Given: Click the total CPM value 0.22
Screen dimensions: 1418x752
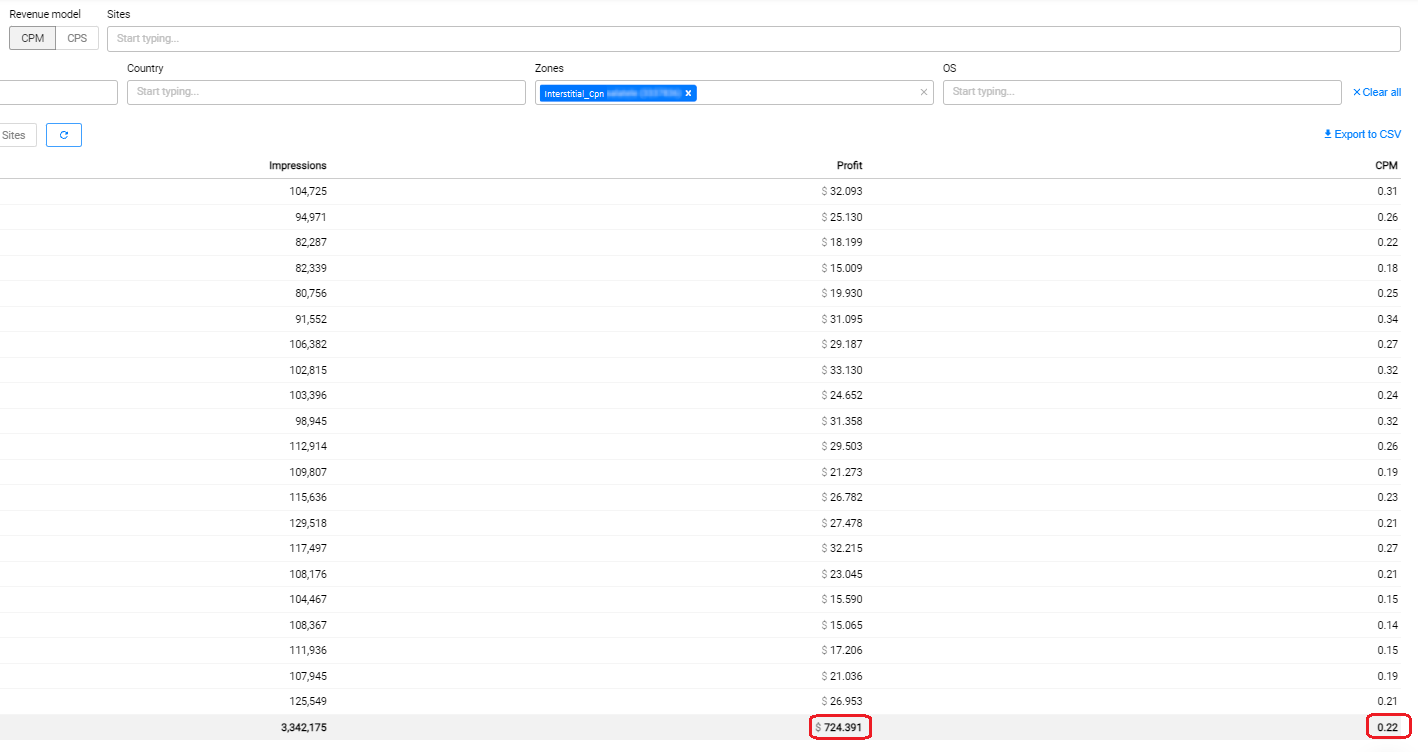Looking at the screenshot, I should click(x=1387, y=728).
